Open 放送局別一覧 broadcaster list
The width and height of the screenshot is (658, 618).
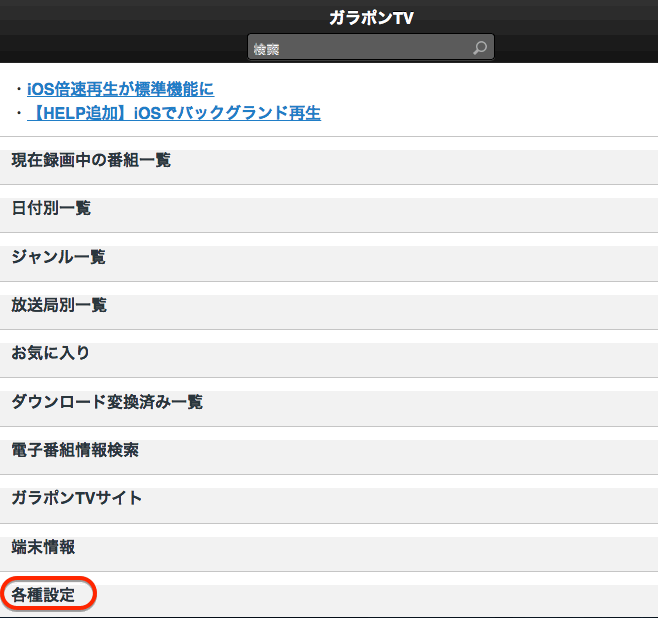59,305
